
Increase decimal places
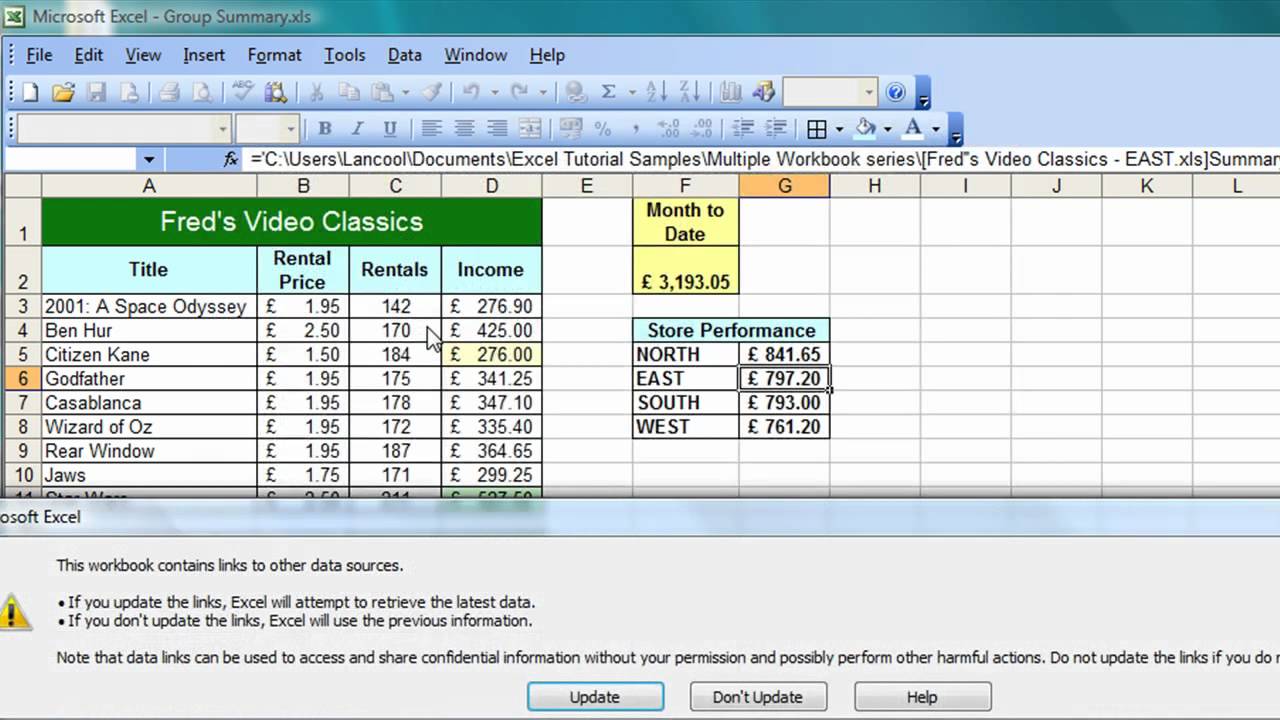pyautogui.click(x=668, y=129)
